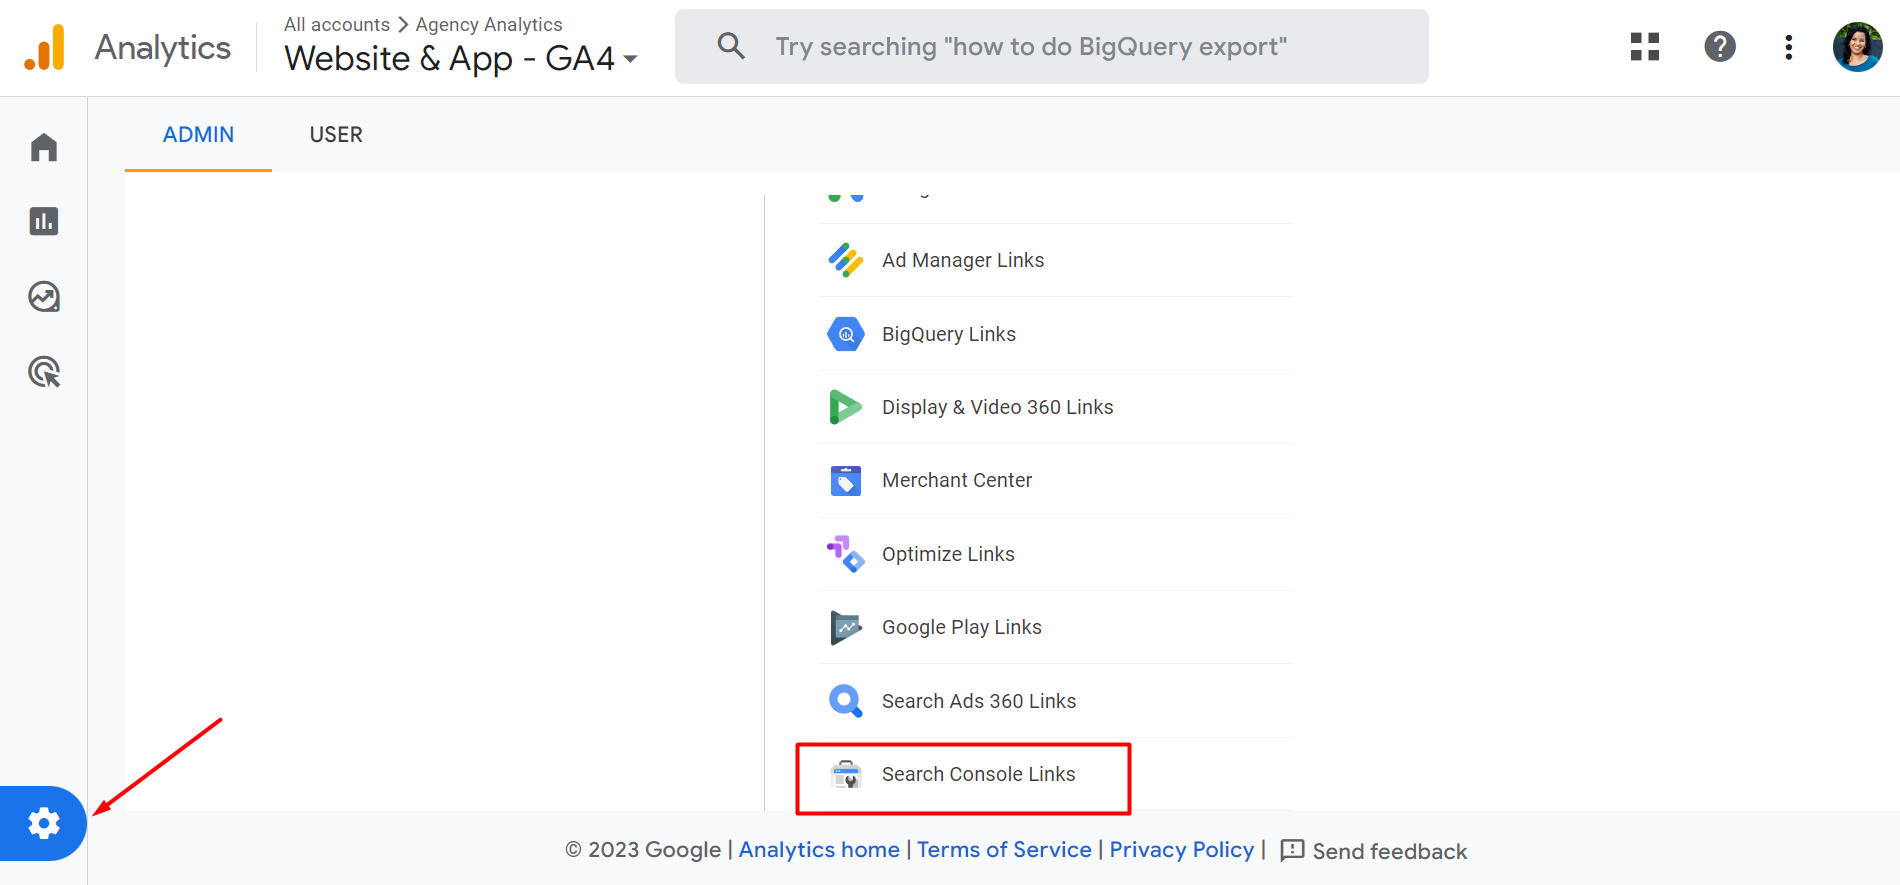Click the Search Console Links icon
The height and width of the screenshot is (885, 1900).
click(x=846, y=774)
